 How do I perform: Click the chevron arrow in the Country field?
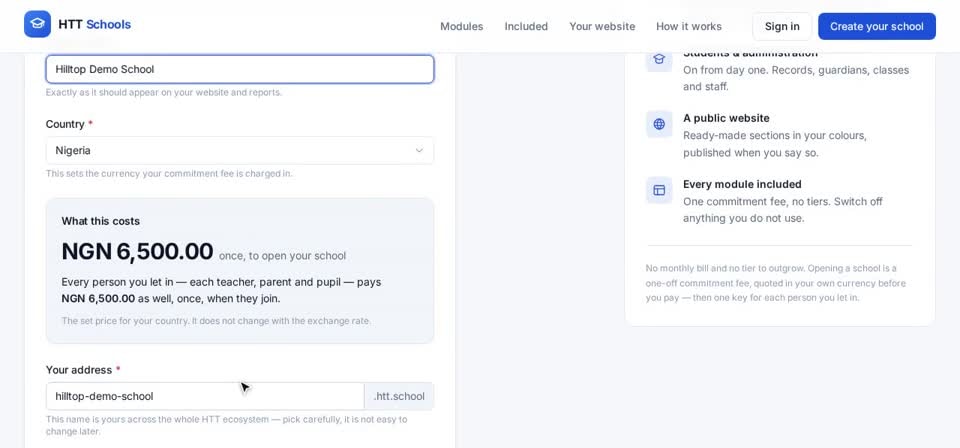[419, 151]
